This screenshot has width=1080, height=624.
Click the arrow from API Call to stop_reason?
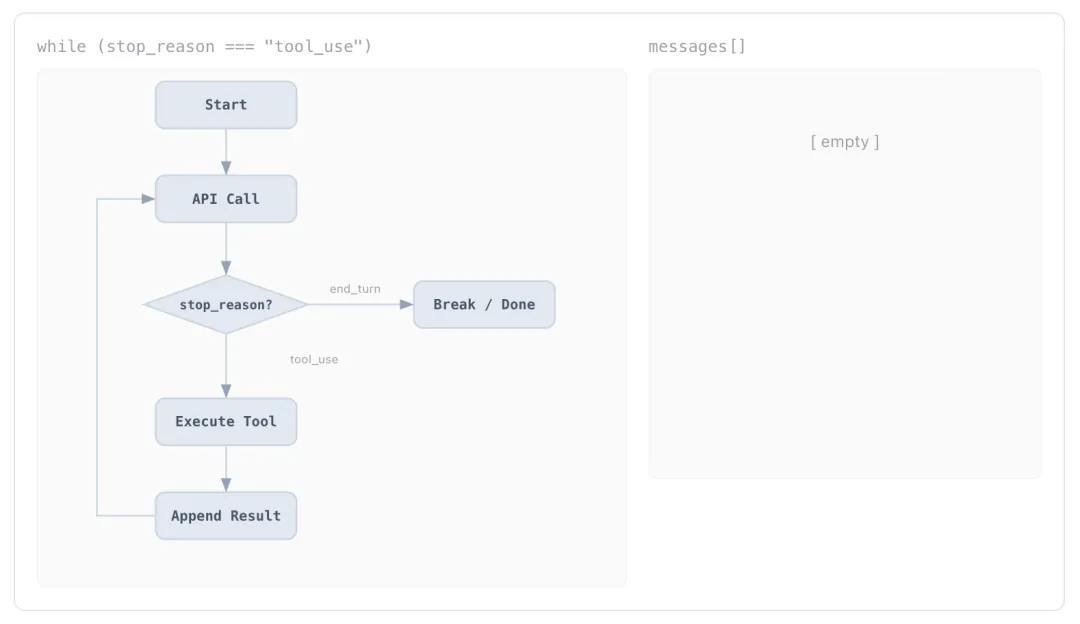(x=226, y=248)
